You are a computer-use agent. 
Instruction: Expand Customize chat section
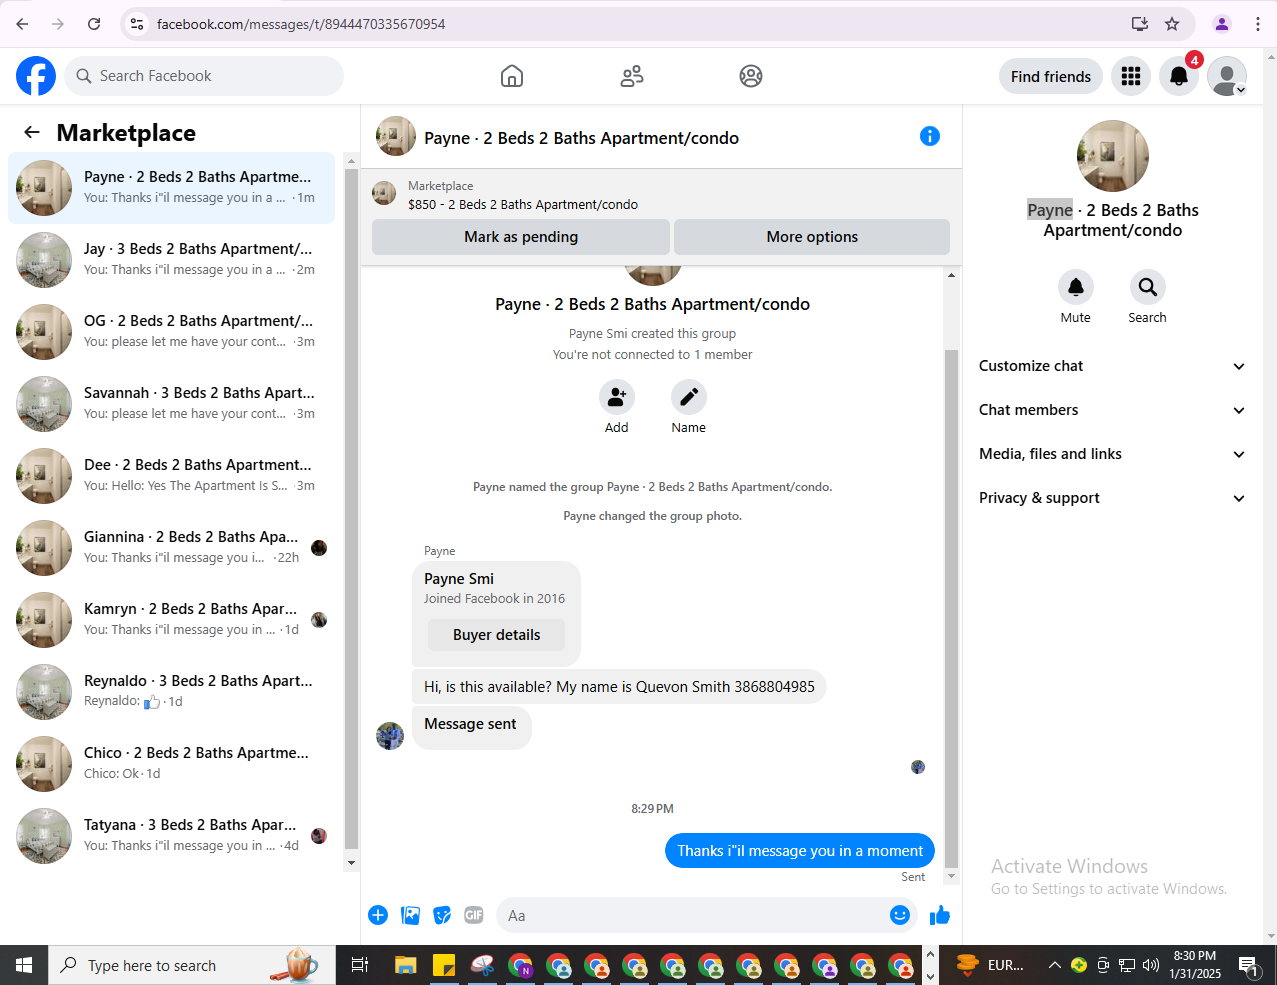click(1112, 366)
